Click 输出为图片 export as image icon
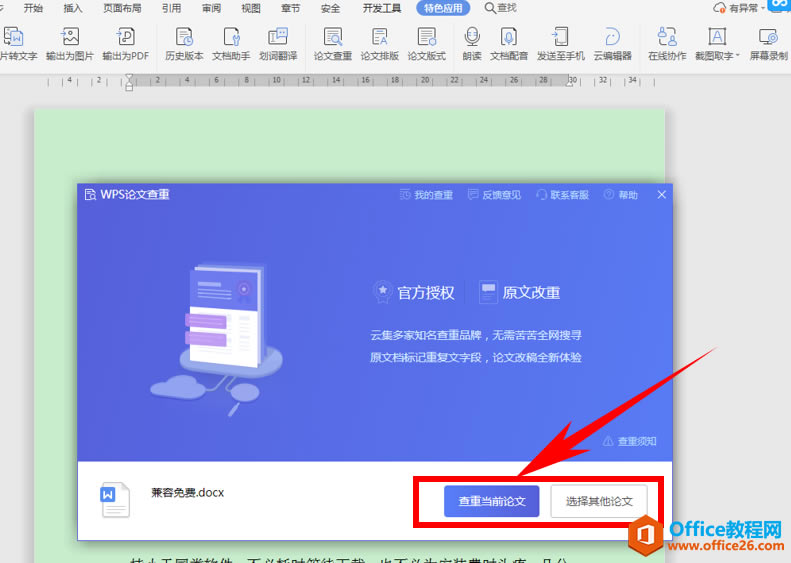Viewport: 791px width, 563px height. pos(70,37)
